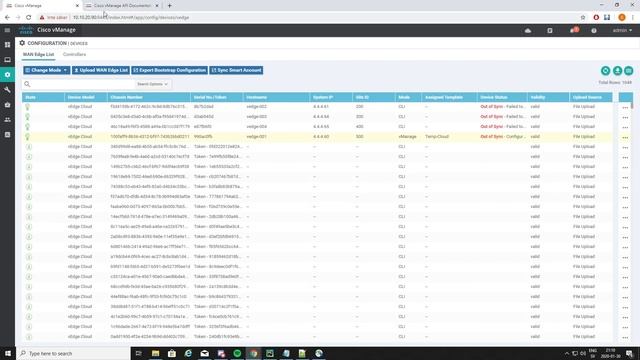
Task: Open the Tools wrench in left sidebar
Action: tap(7, 89)
